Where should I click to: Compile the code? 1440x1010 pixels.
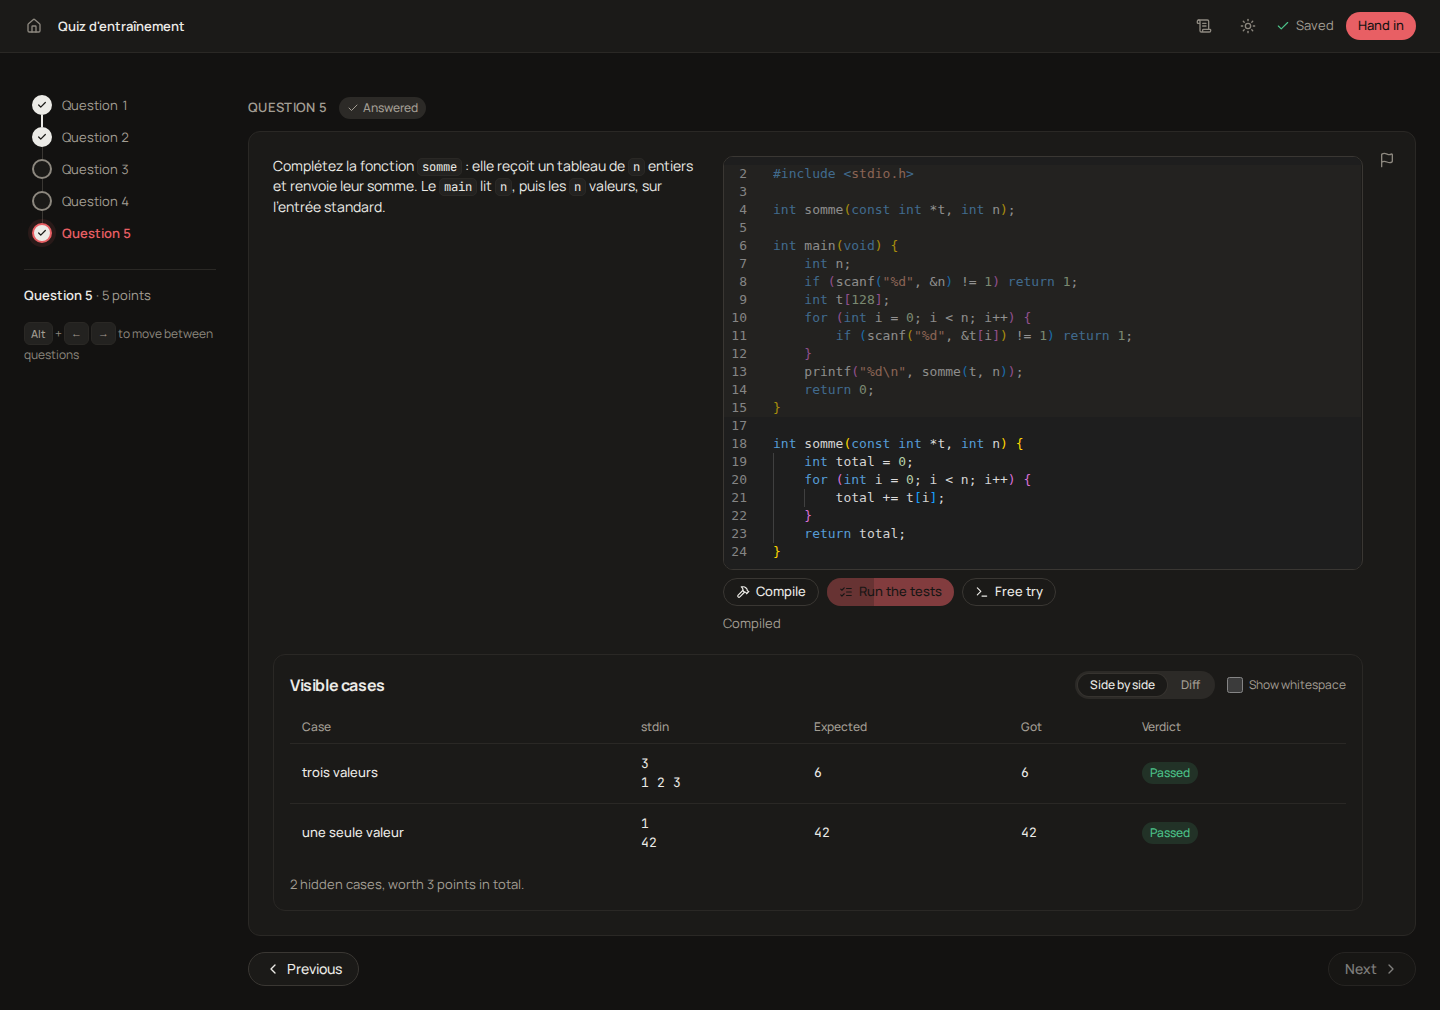[771, 592]
